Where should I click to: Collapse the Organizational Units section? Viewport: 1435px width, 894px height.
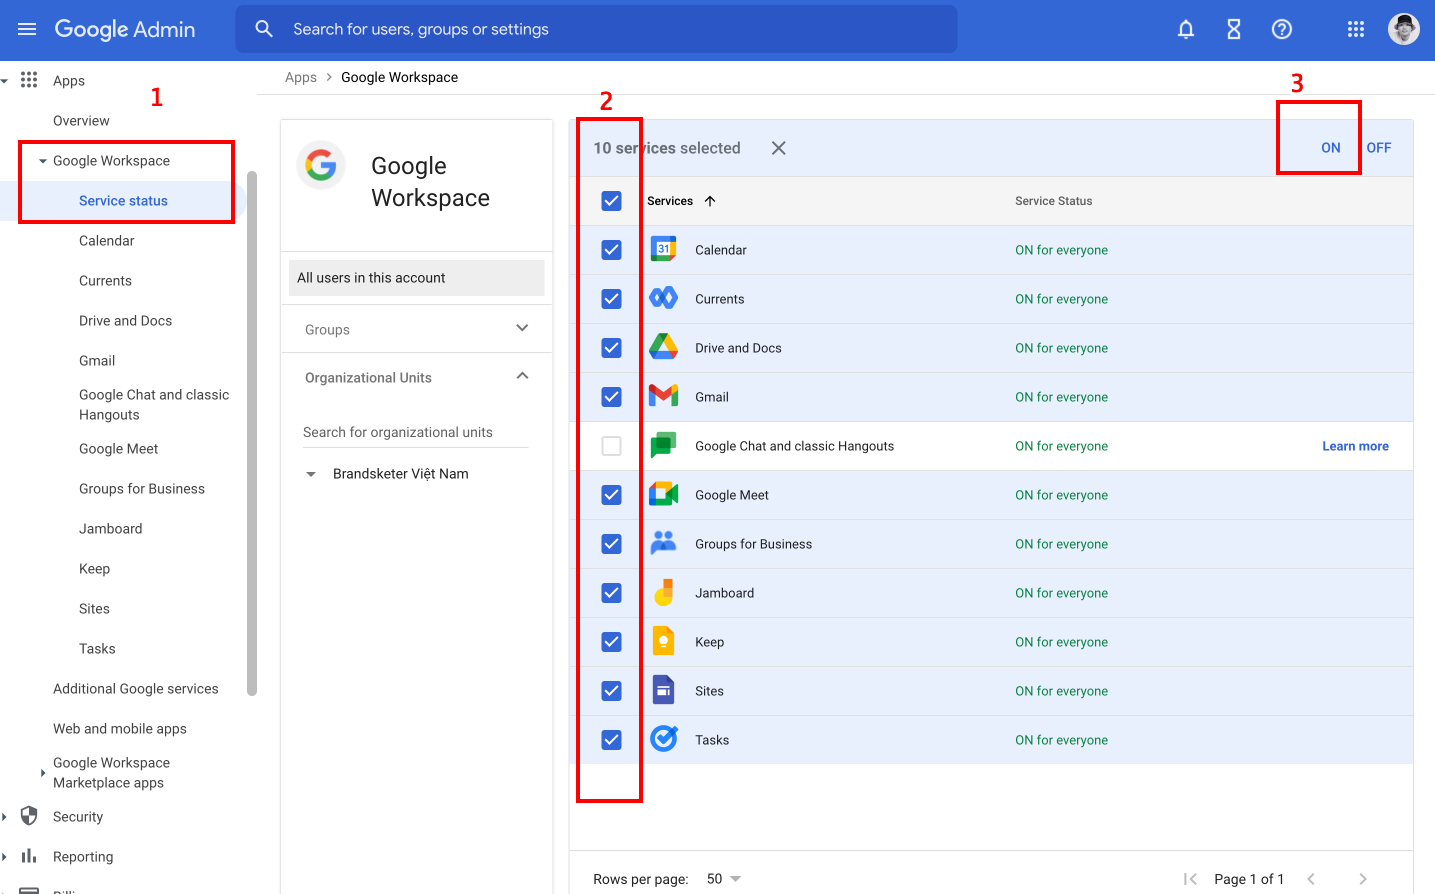pyautogui.click(x=522, y=376)
